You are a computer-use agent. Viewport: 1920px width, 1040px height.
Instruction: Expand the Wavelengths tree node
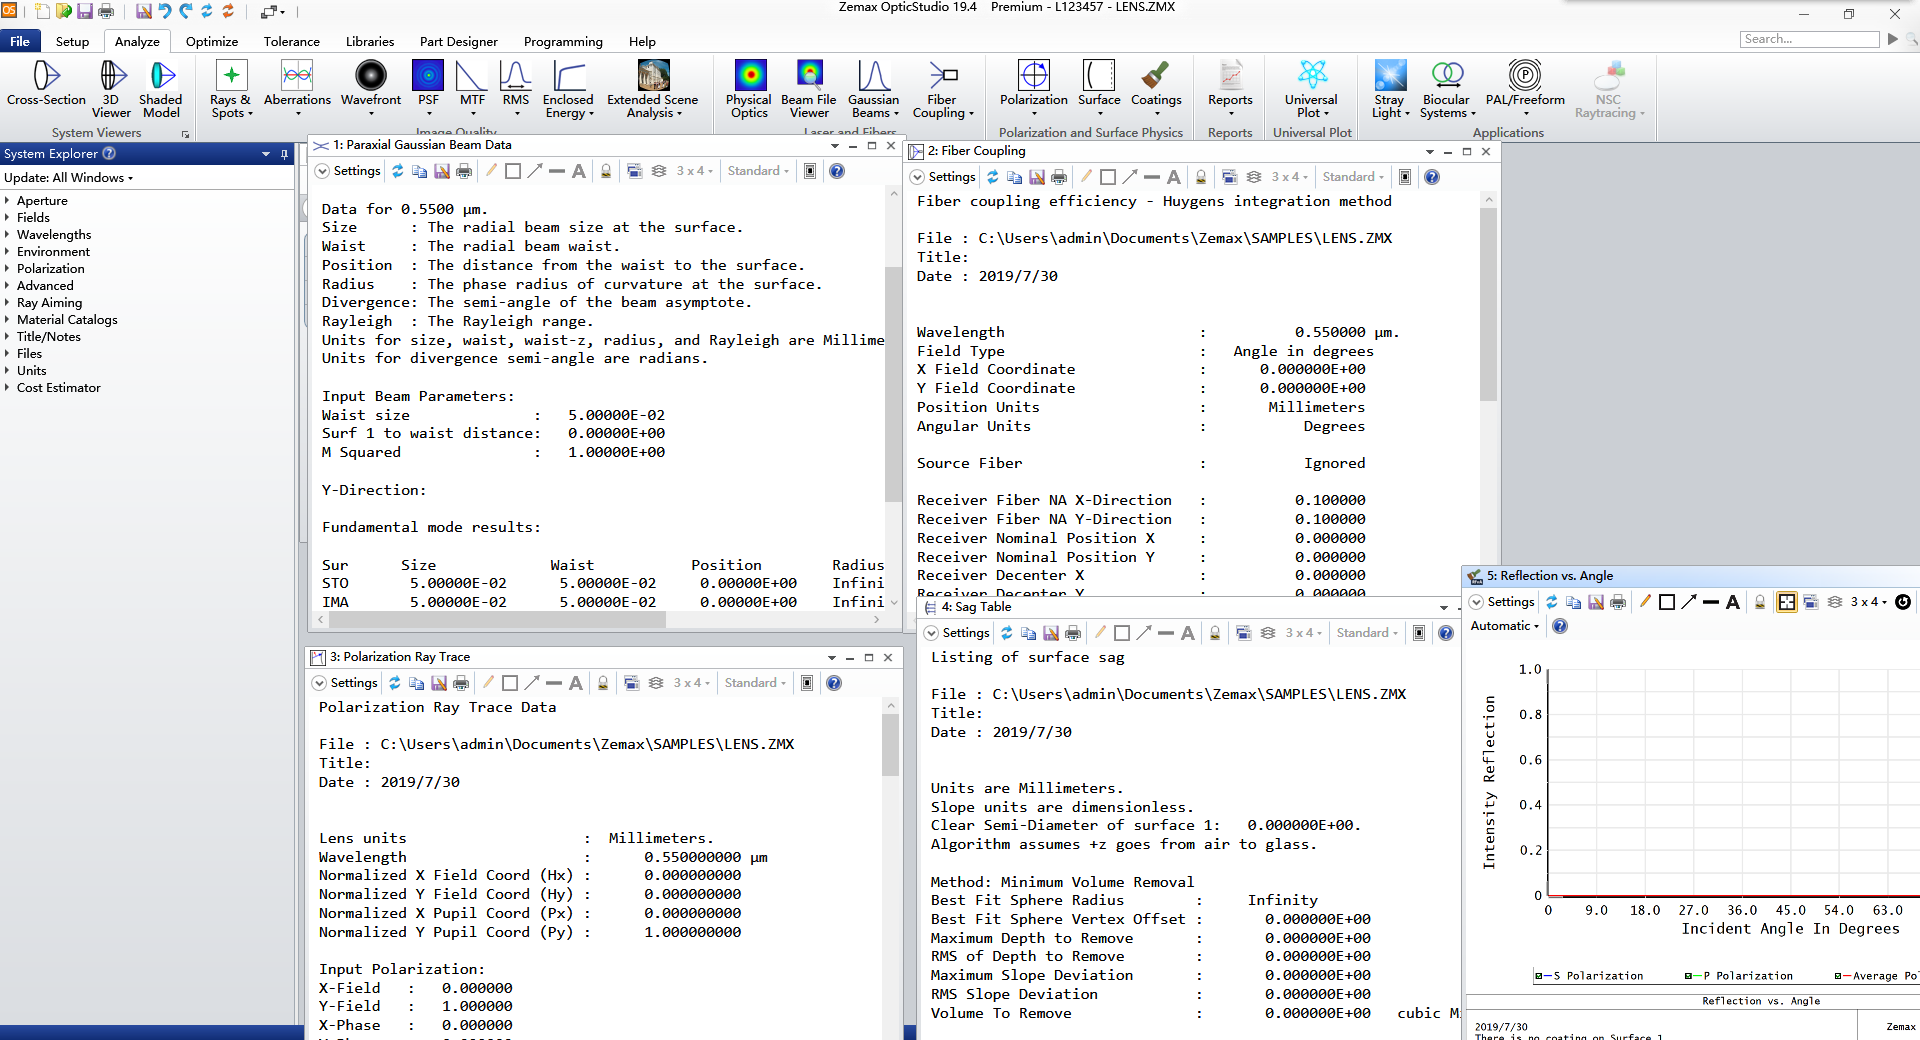pyautogui.click(x=7, y=235)
